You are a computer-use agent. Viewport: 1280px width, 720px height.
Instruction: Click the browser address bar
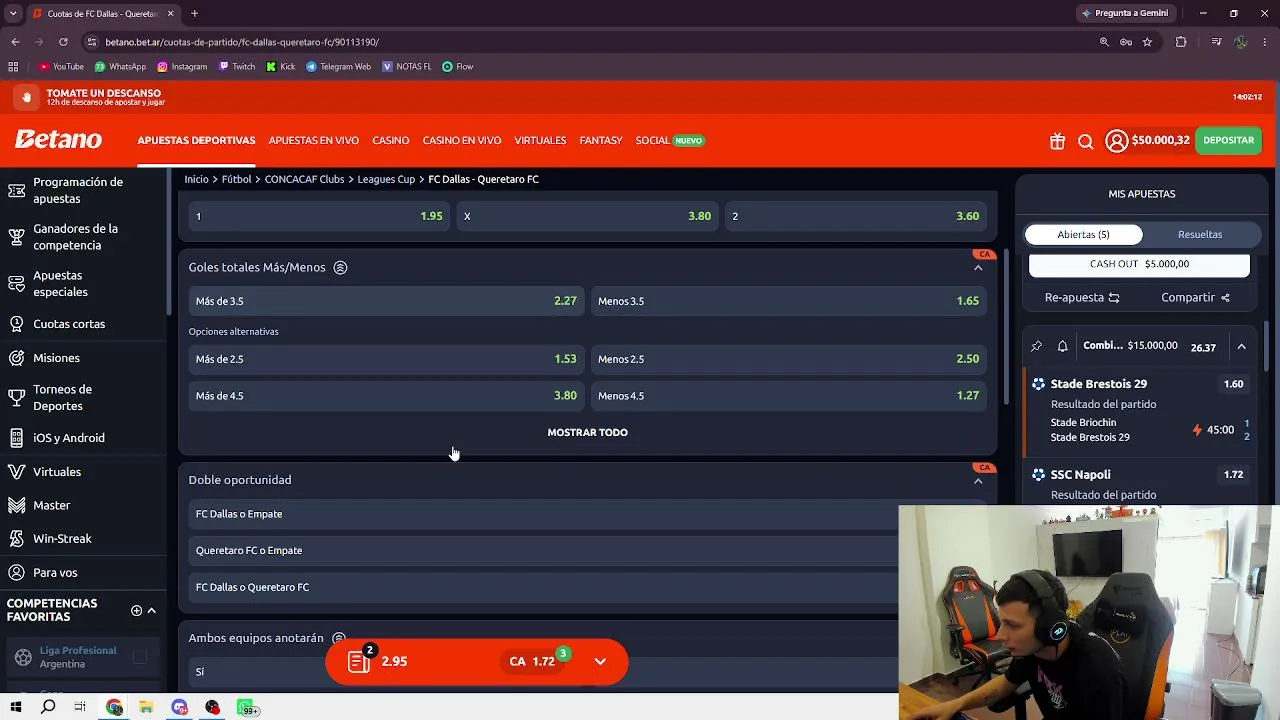click(x=590, y=42)
